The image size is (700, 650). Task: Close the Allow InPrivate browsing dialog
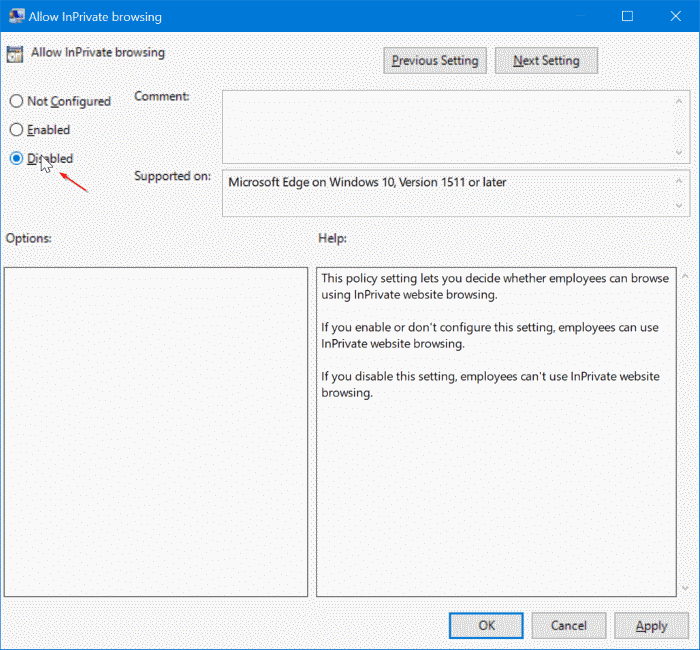pos(675,17)
